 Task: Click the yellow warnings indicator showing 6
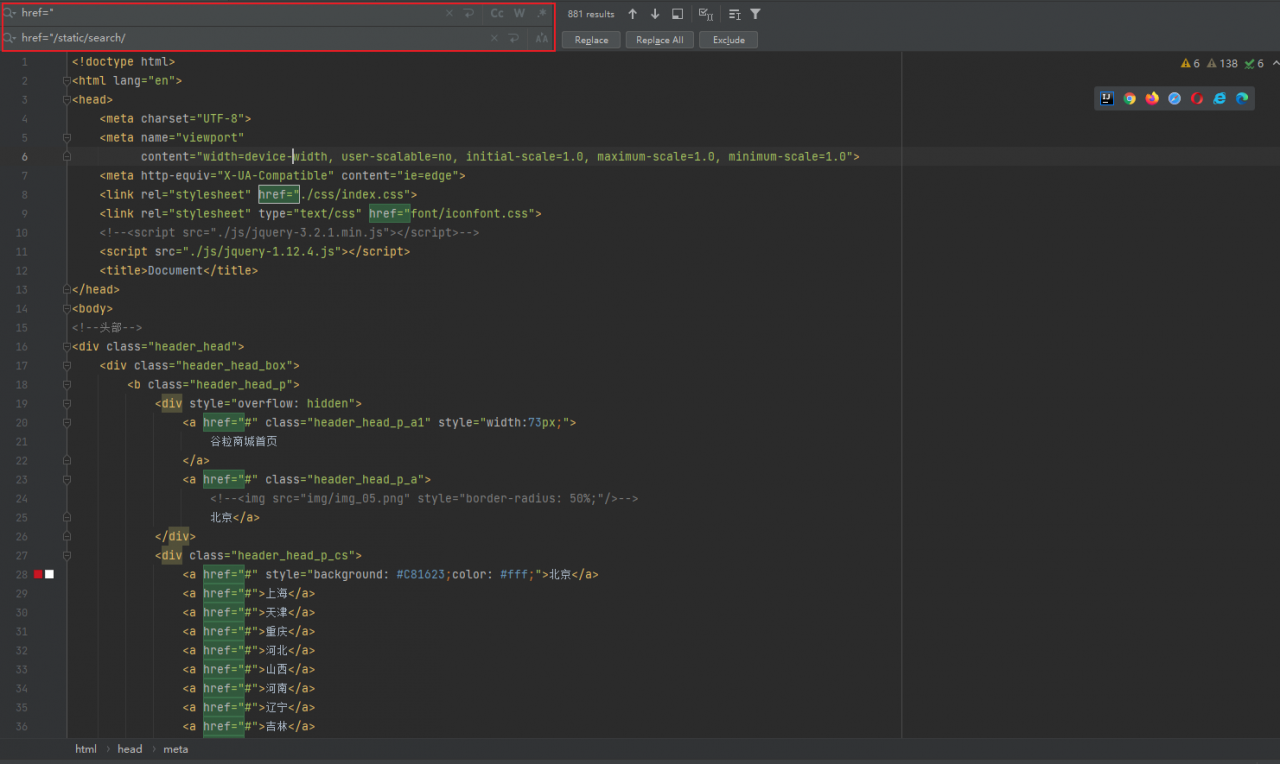coord(1190,63)
